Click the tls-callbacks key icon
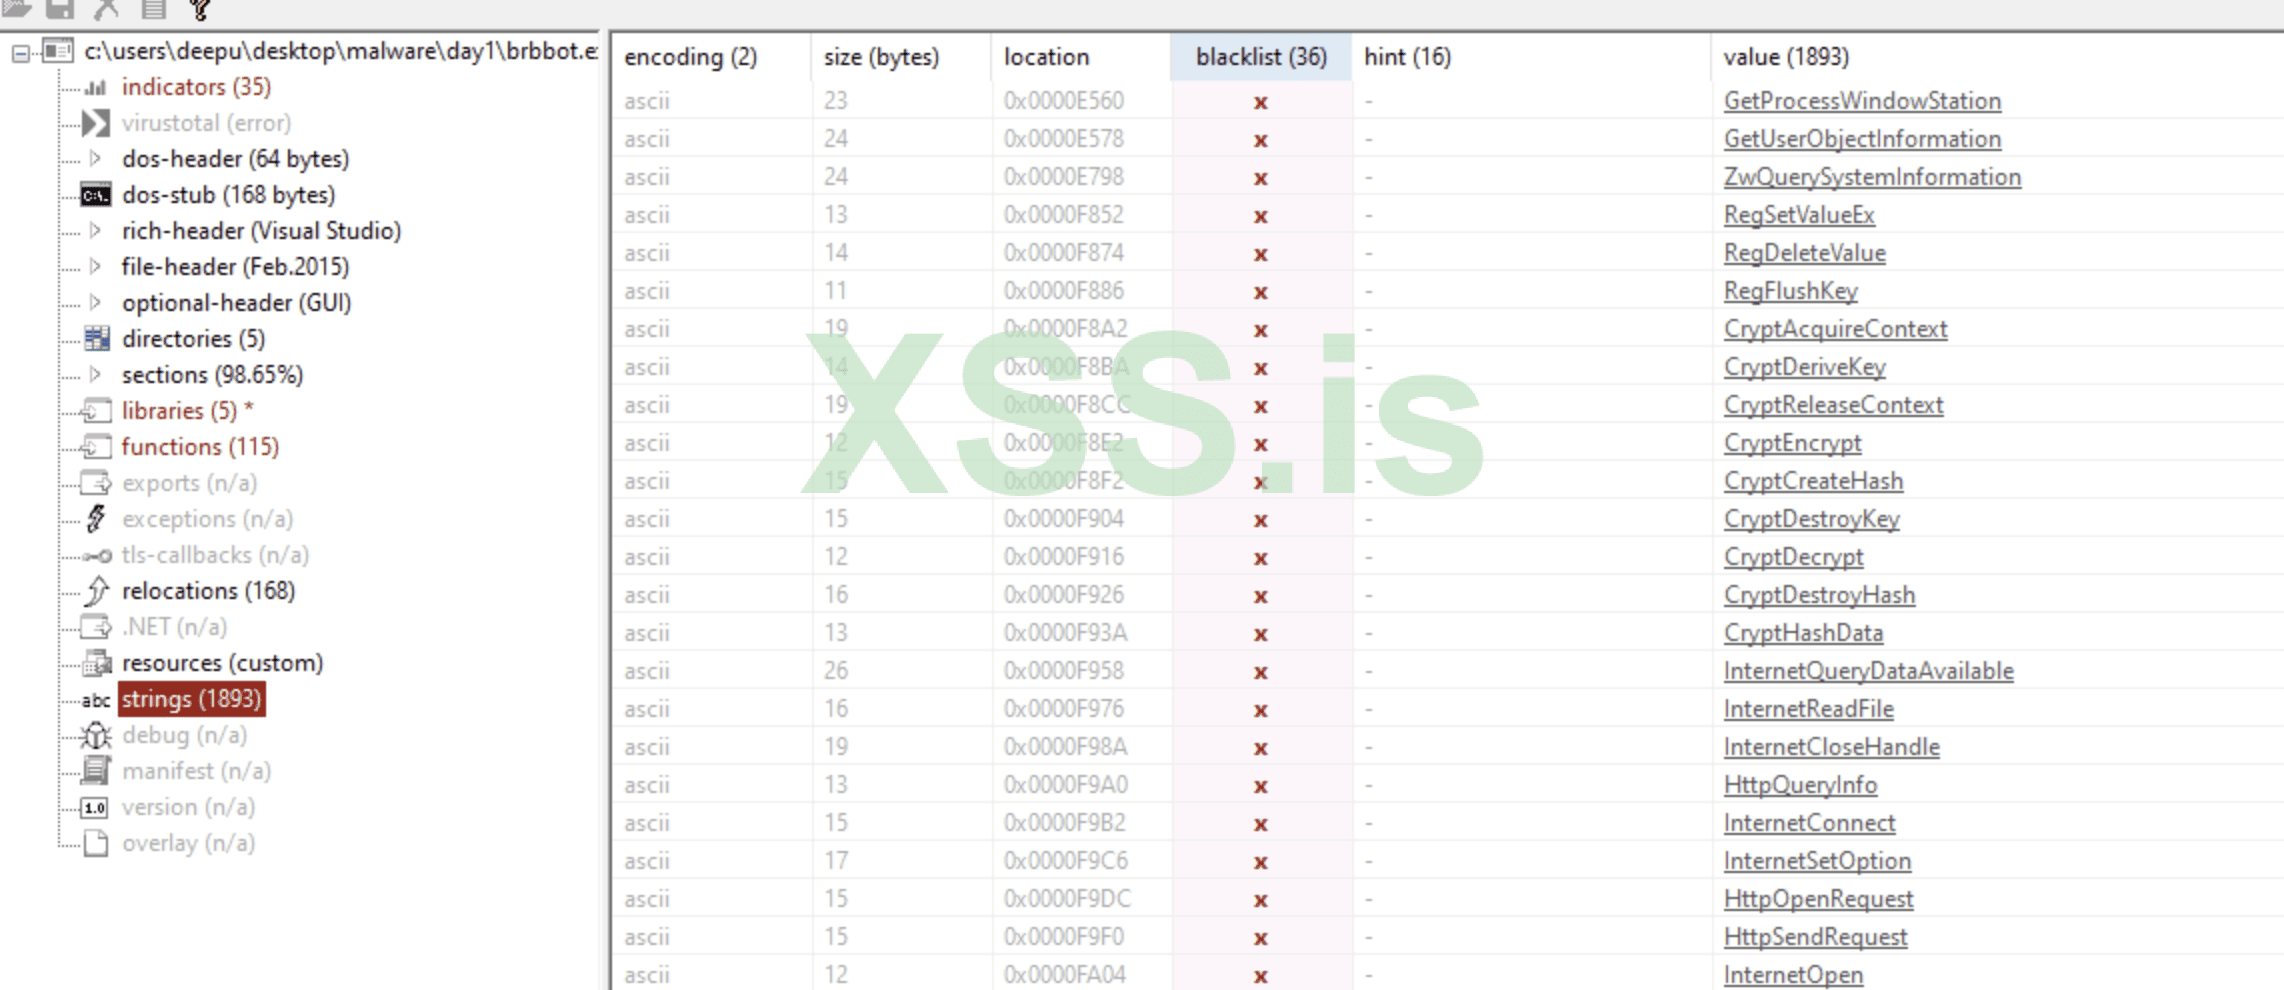The image size is (2284, 990). click(x=97, y=556)
